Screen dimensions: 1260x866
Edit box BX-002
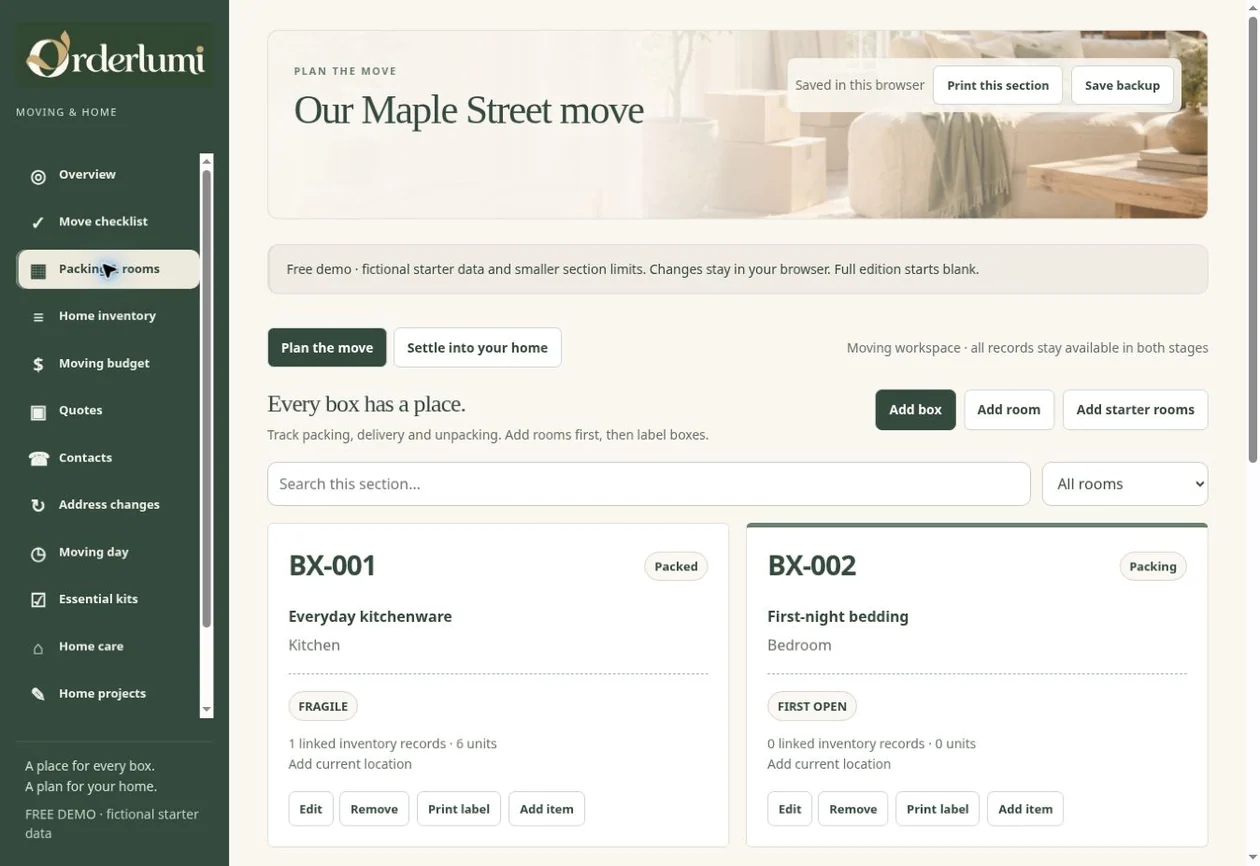(x=790, y=809)
